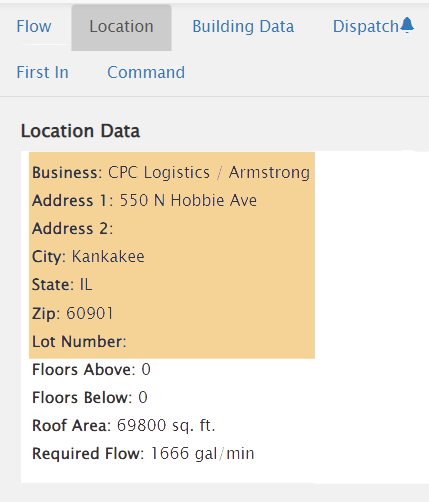
Task: Open the Flow tab
Action: (34, 26)
